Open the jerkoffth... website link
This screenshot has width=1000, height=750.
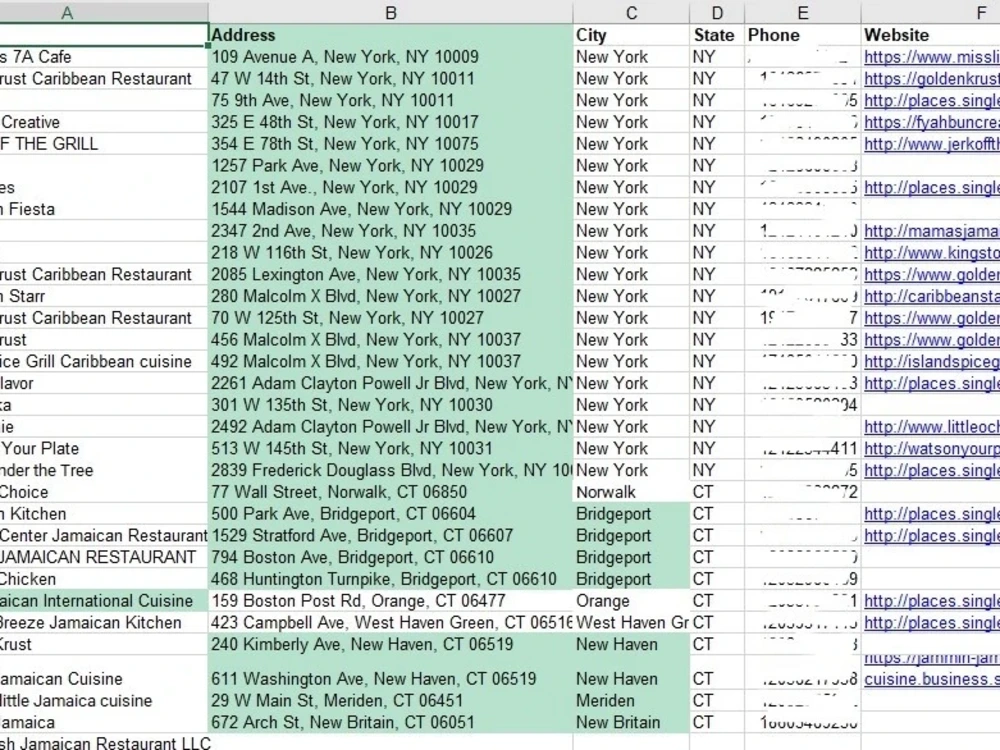pos(932,143)
